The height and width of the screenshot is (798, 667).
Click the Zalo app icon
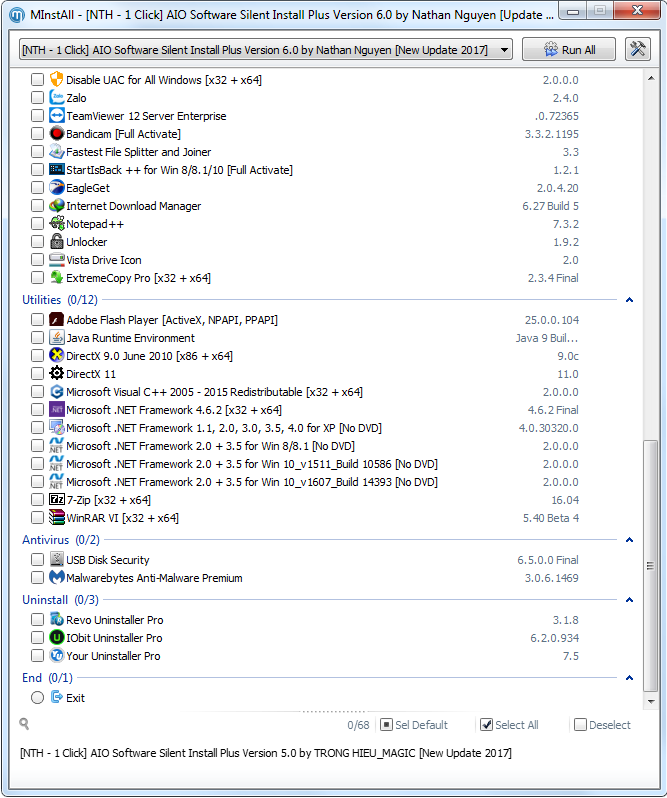pyautogui.click(x=56, y=98)
